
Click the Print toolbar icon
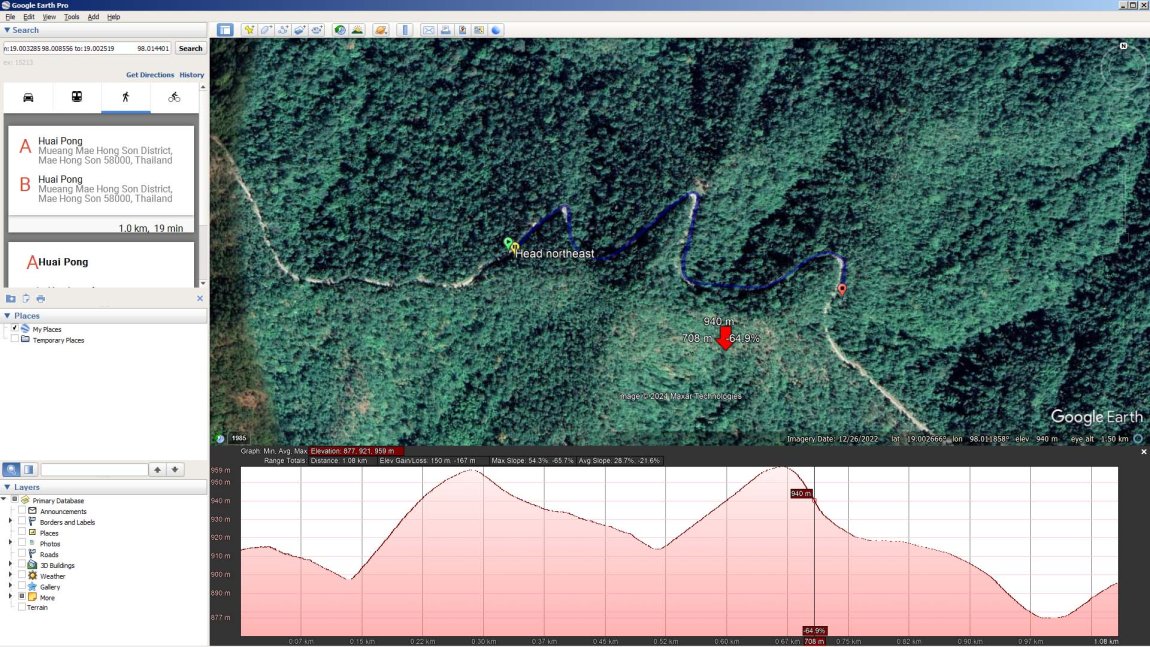(445, 30)
